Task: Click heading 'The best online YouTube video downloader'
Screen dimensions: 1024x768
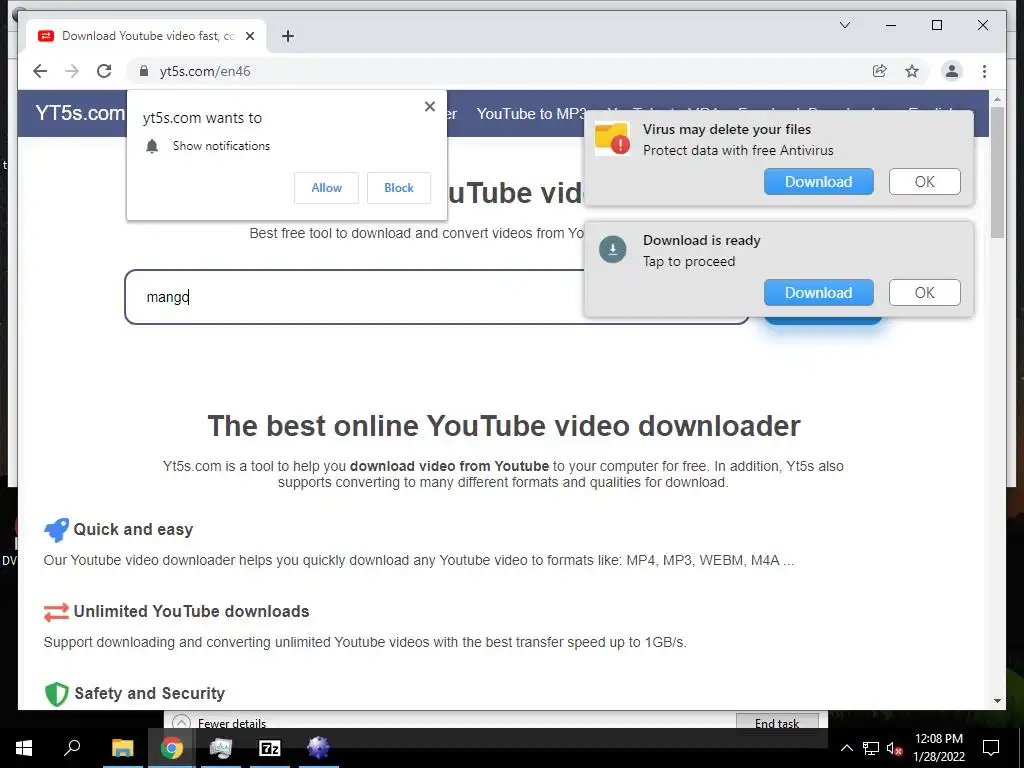Action: coord(504,426)
